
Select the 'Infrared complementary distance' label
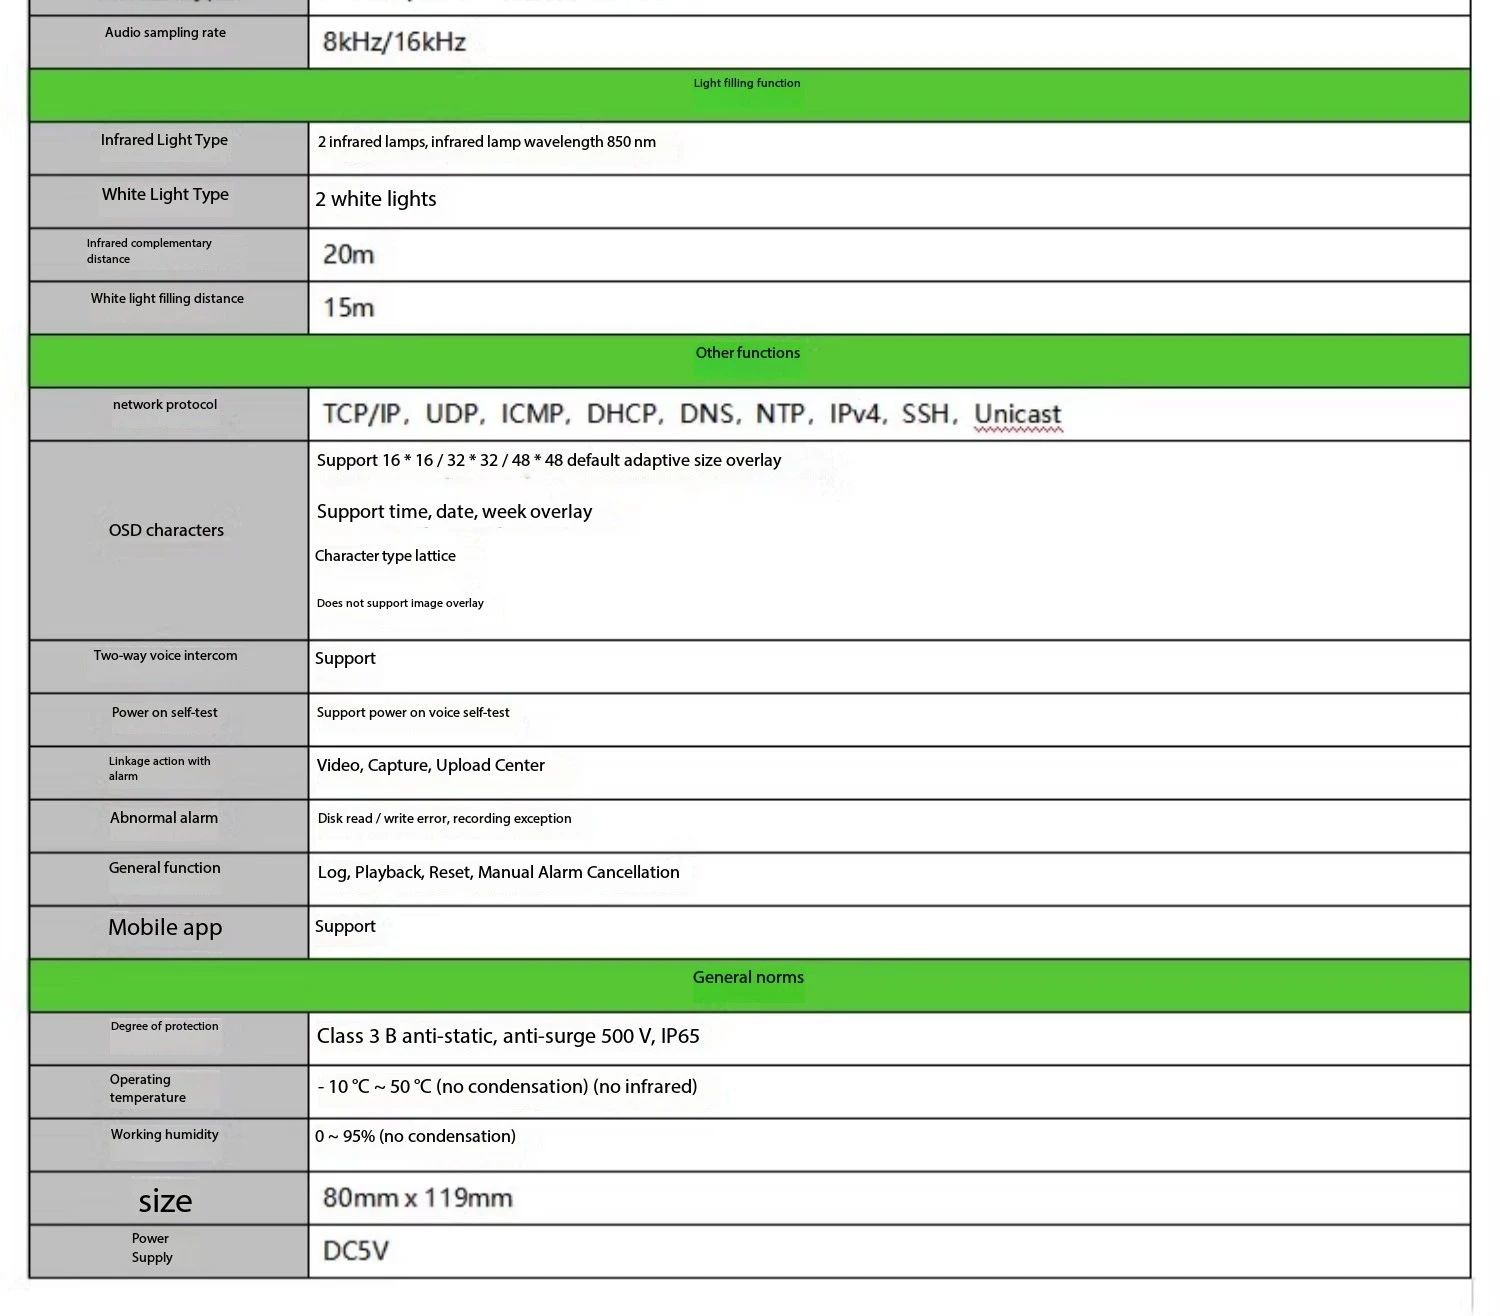[x=149, y=251]
